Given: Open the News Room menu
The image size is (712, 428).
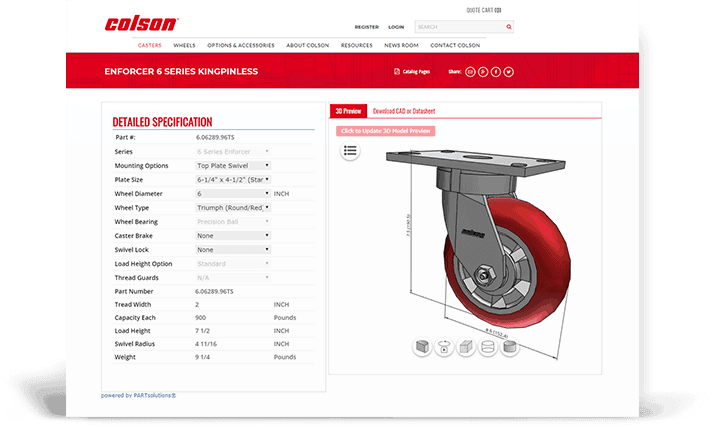Looking at the screenshot, I should click(x=401, y=45).
